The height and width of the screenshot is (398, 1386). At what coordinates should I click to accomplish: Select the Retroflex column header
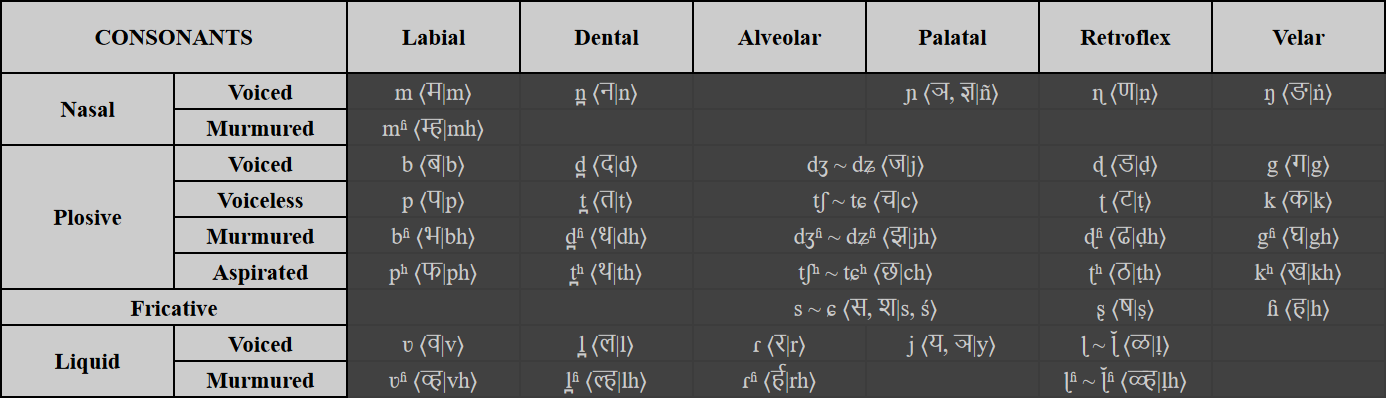(x=1126, y=38)
